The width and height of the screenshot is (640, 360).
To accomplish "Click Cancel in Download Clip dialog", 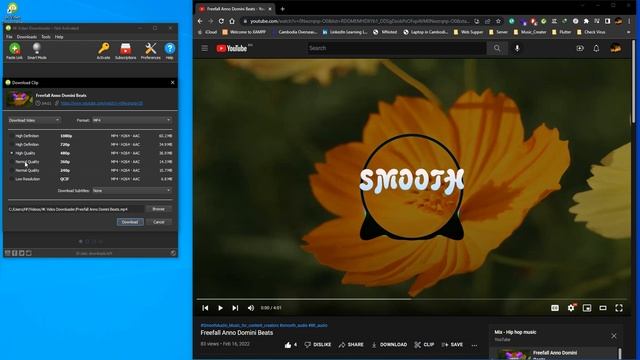I will pos(158,222).
